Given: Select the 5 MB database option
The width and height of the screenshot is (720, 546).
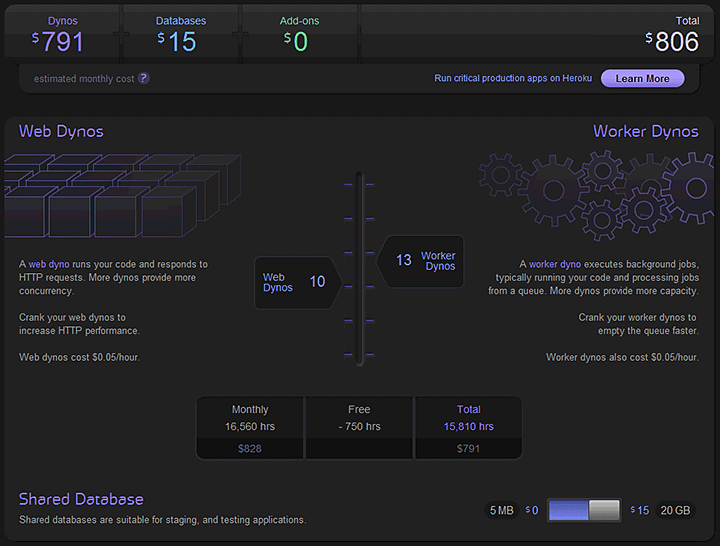Looking at the screenshot, I should (x=502, y=510).
